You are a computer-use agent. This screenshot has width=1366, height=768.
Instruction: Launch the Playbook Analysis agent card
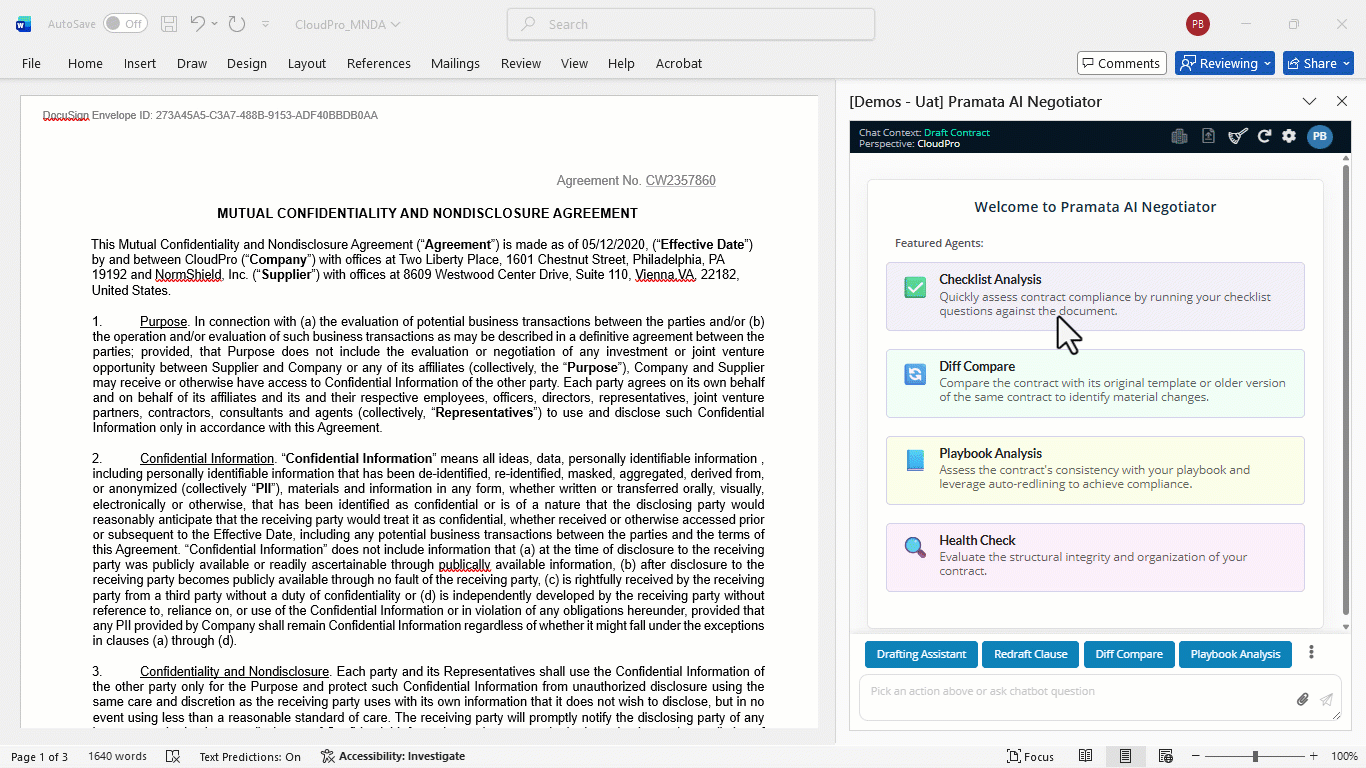[1095, 470]
